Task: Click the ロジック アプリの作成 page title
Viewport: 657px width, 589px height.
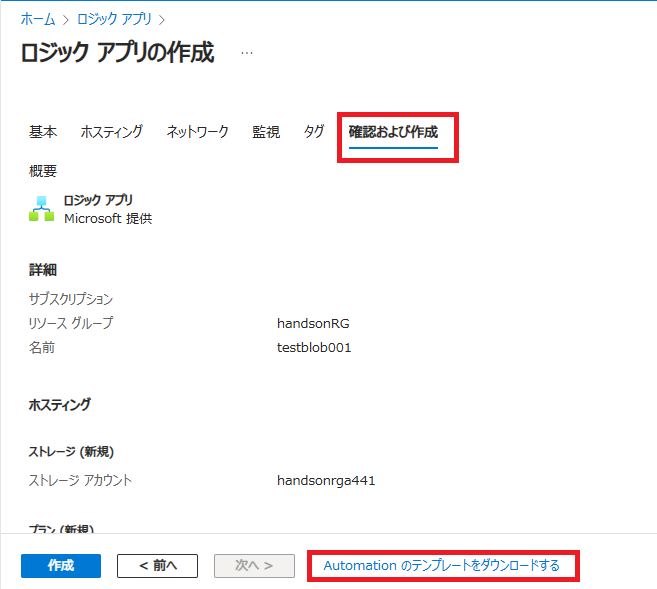Action: point(118,53)
